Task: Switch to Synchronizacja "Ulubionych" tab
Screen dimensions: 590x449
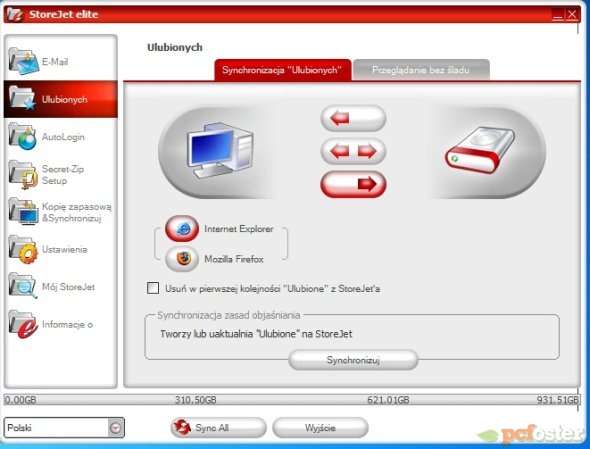Action: [283, 70]
